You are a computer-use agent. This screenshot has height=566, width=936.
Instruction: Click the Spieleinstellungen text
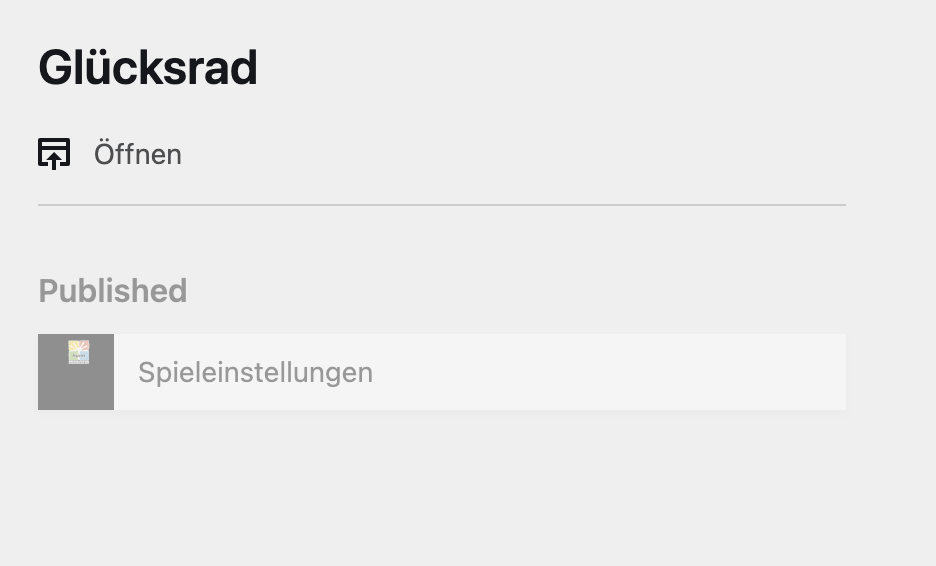[255, 372]
